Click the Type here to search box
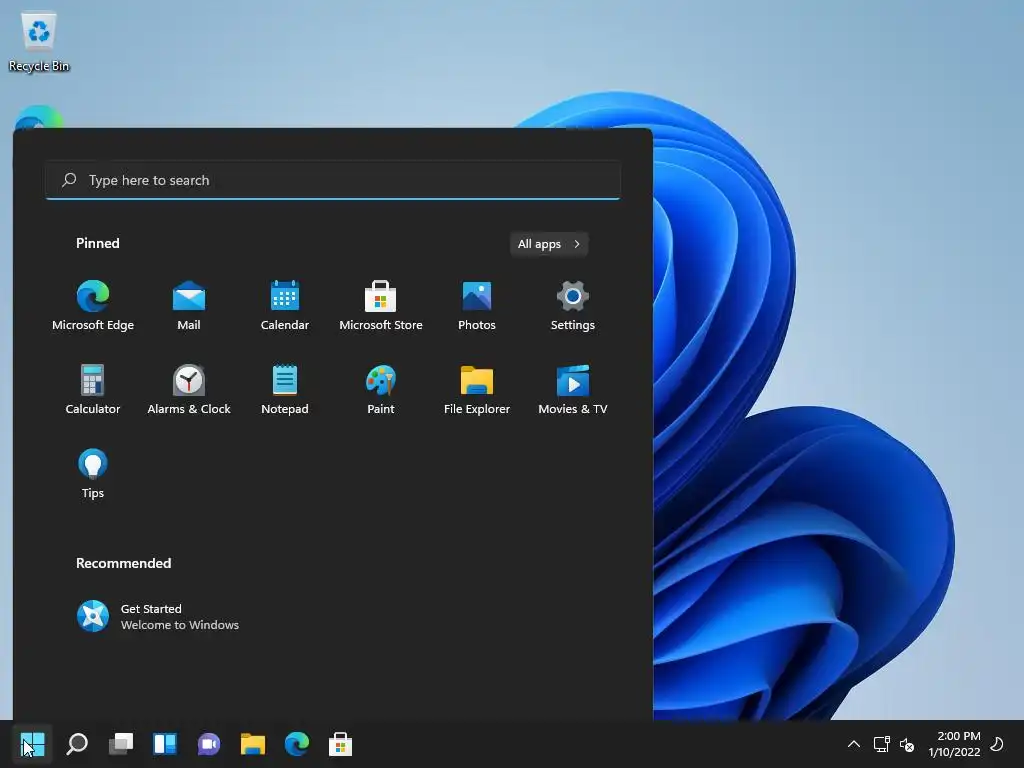Screen dimensions: 1024x768 (x=333, y=180)
